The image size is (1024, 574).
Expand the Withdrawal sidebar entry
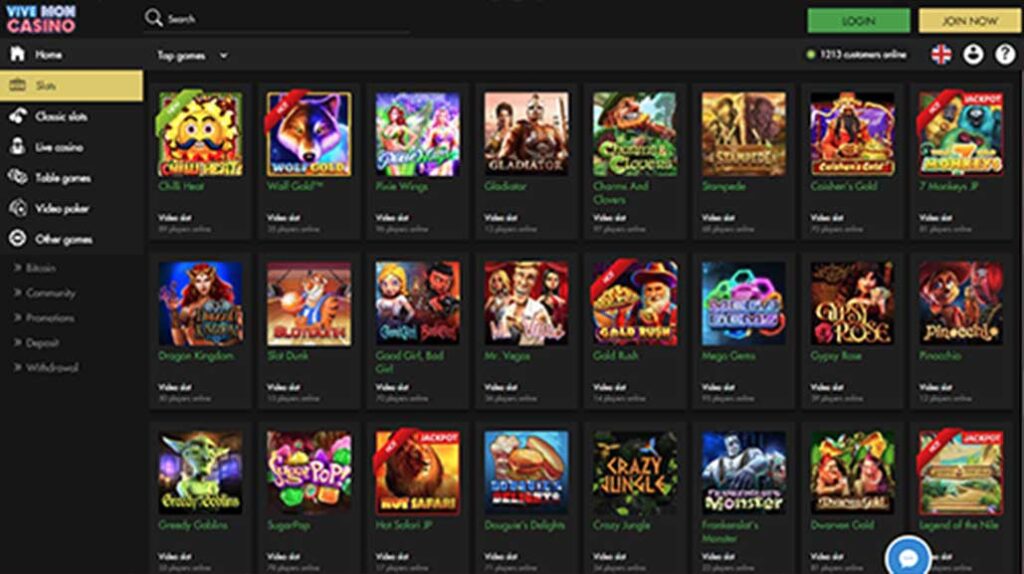(46, 367)
